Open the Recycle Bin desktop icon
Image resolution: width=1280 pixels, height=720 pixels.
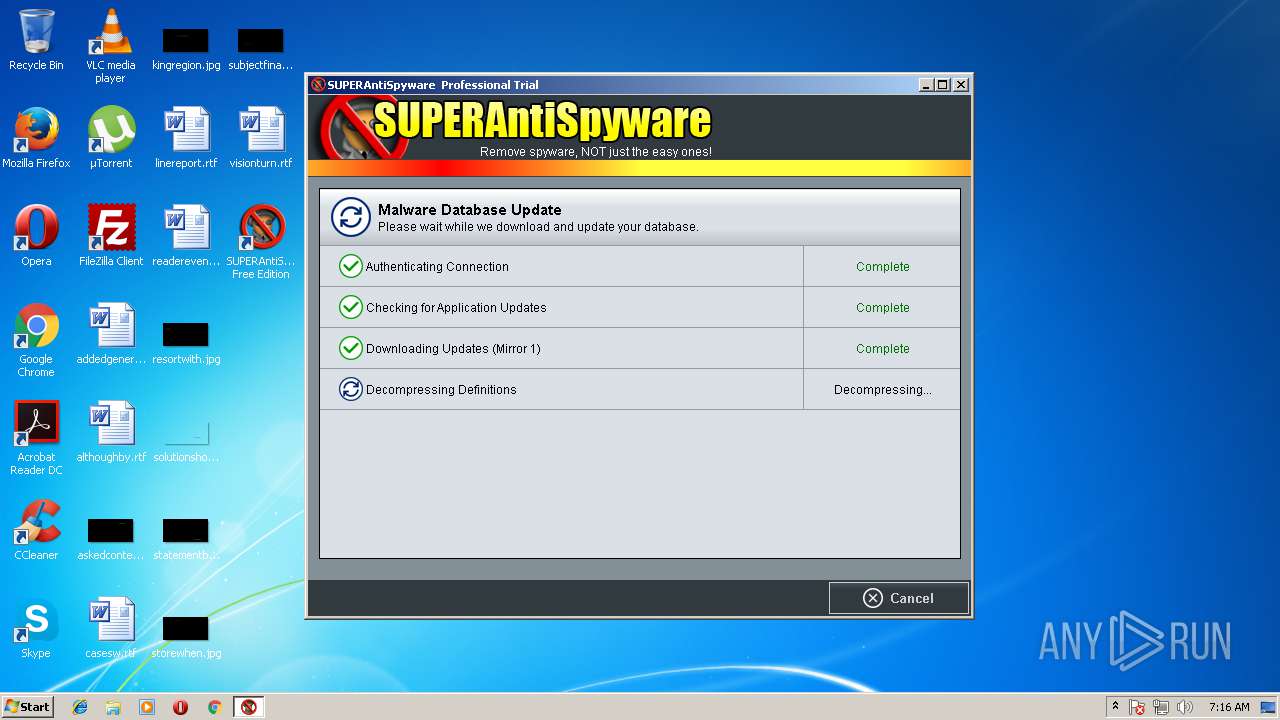click(x=36, y=41)
